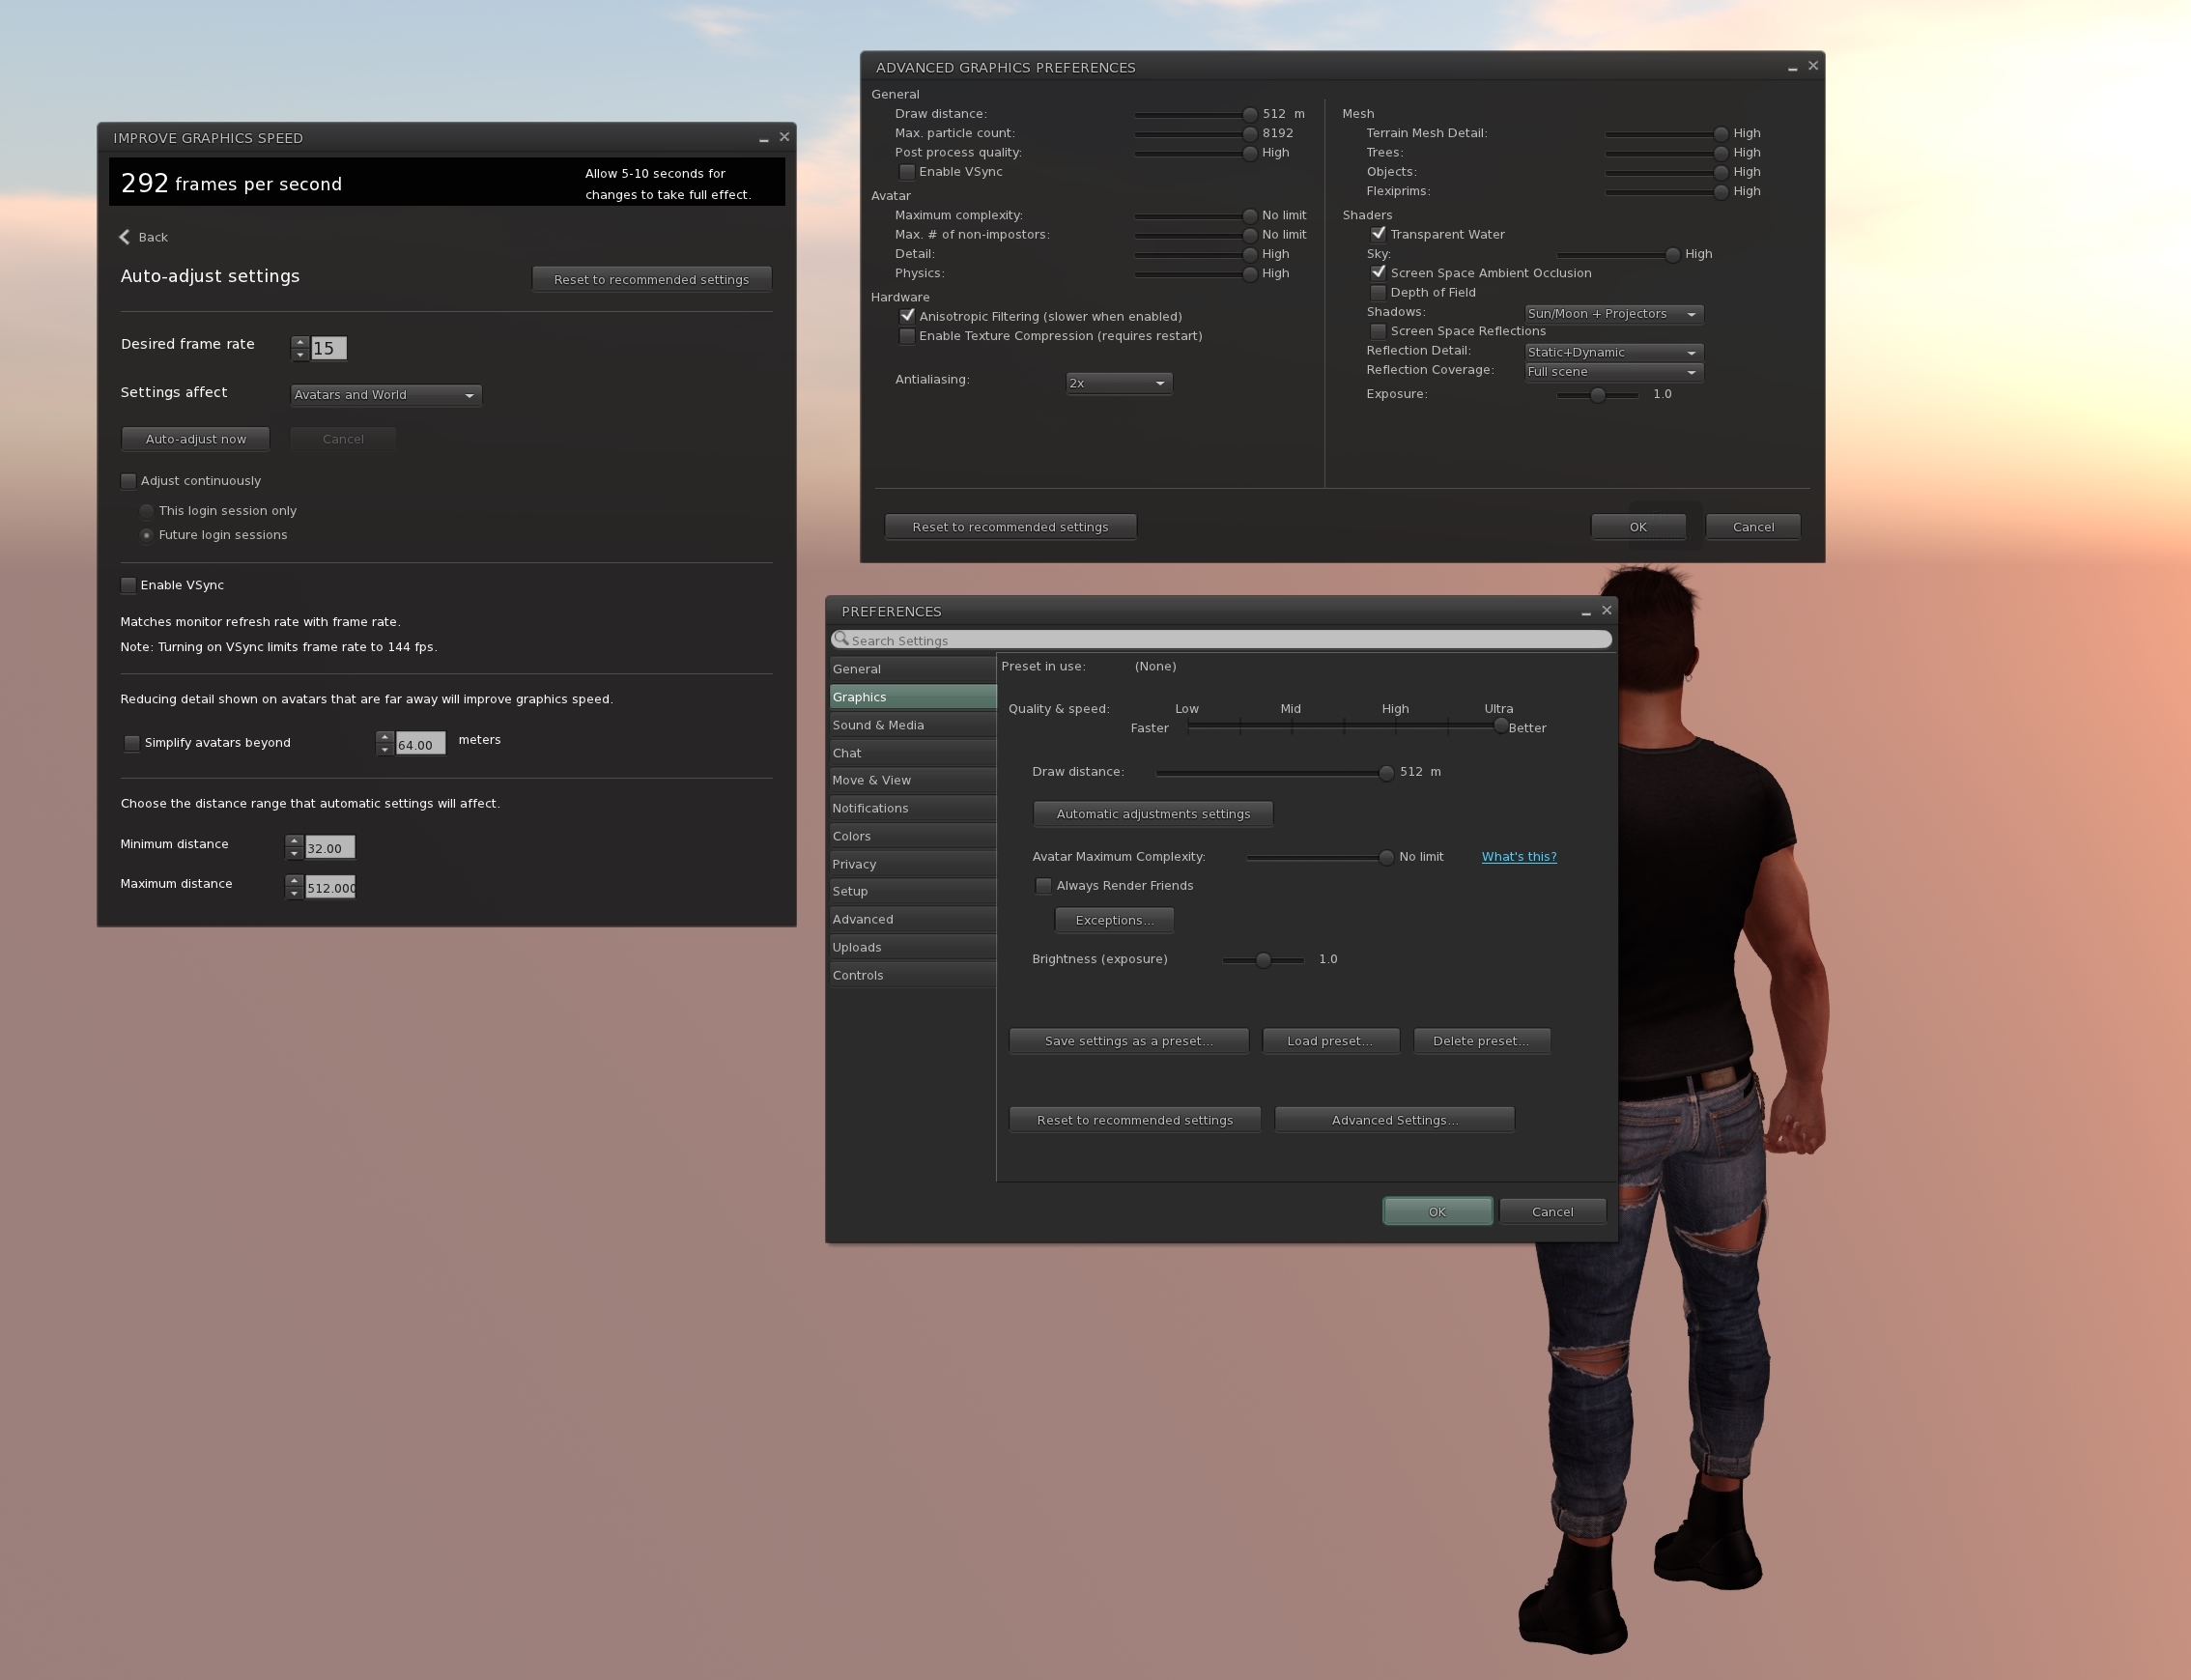
Task: Open the Settings affect dropdown
Action: tap(385, 395)
